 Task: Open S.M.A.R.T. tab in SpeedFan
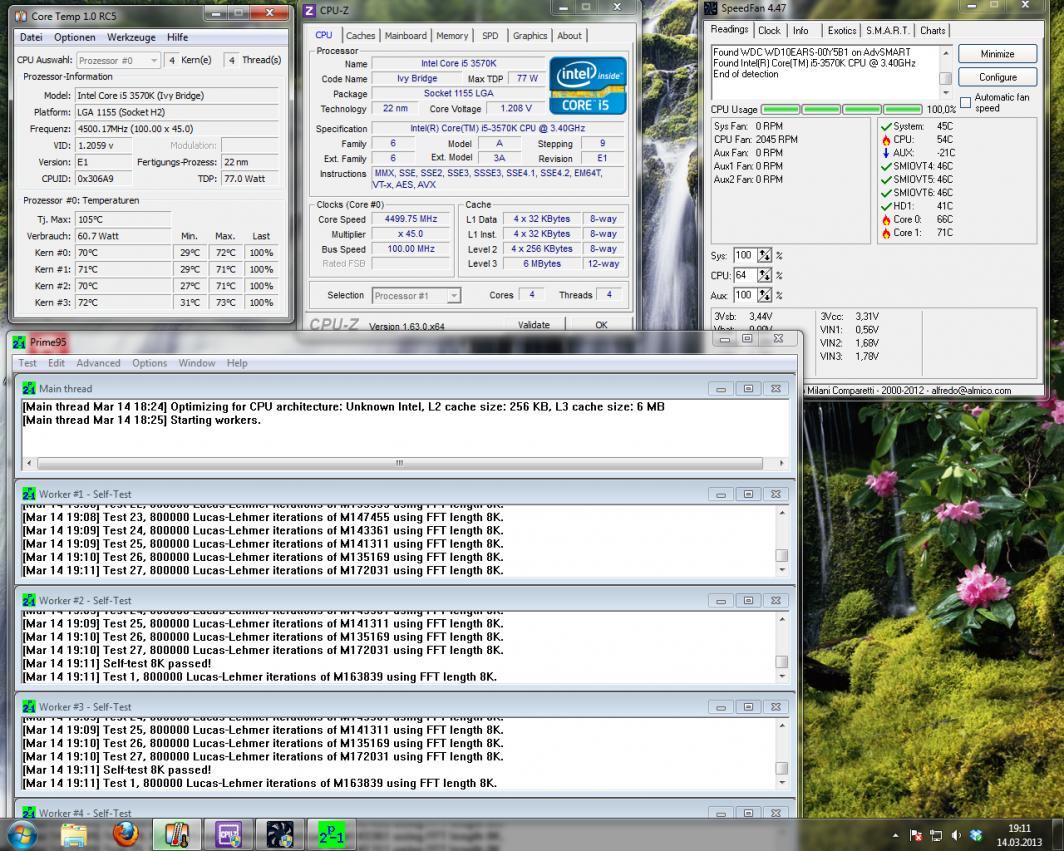pyautogui.click(x=888, y=31)
